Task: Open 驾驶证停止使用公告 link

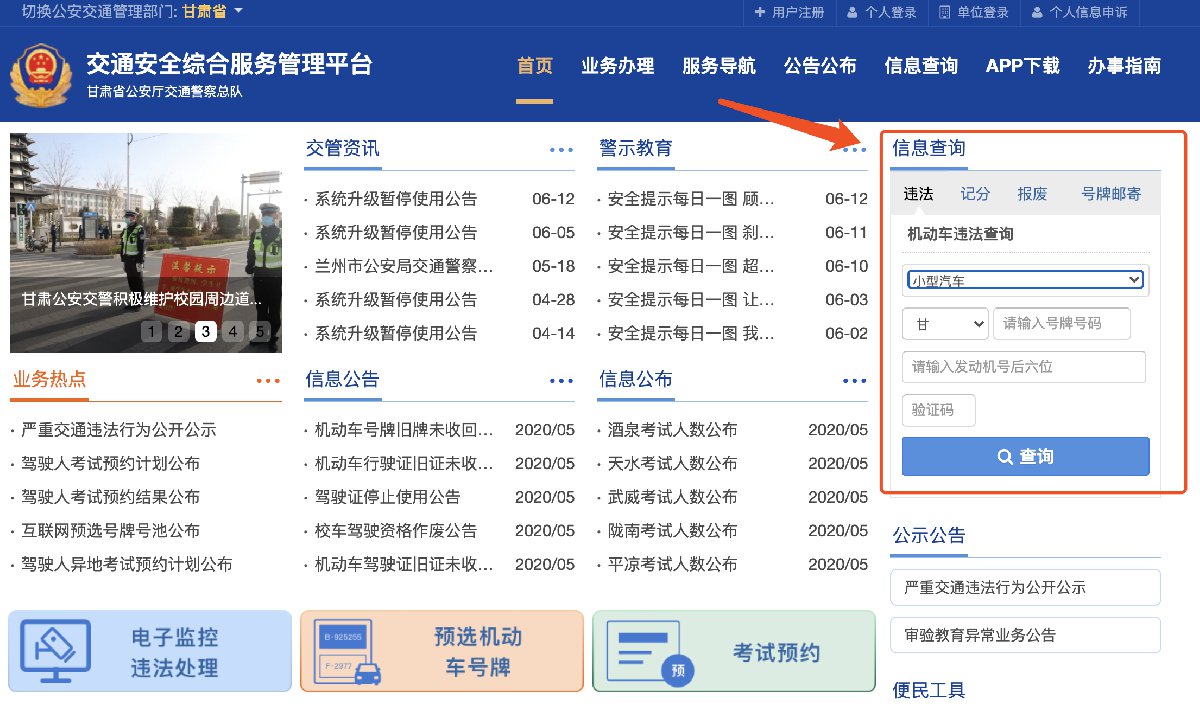Action: [388, 497]
